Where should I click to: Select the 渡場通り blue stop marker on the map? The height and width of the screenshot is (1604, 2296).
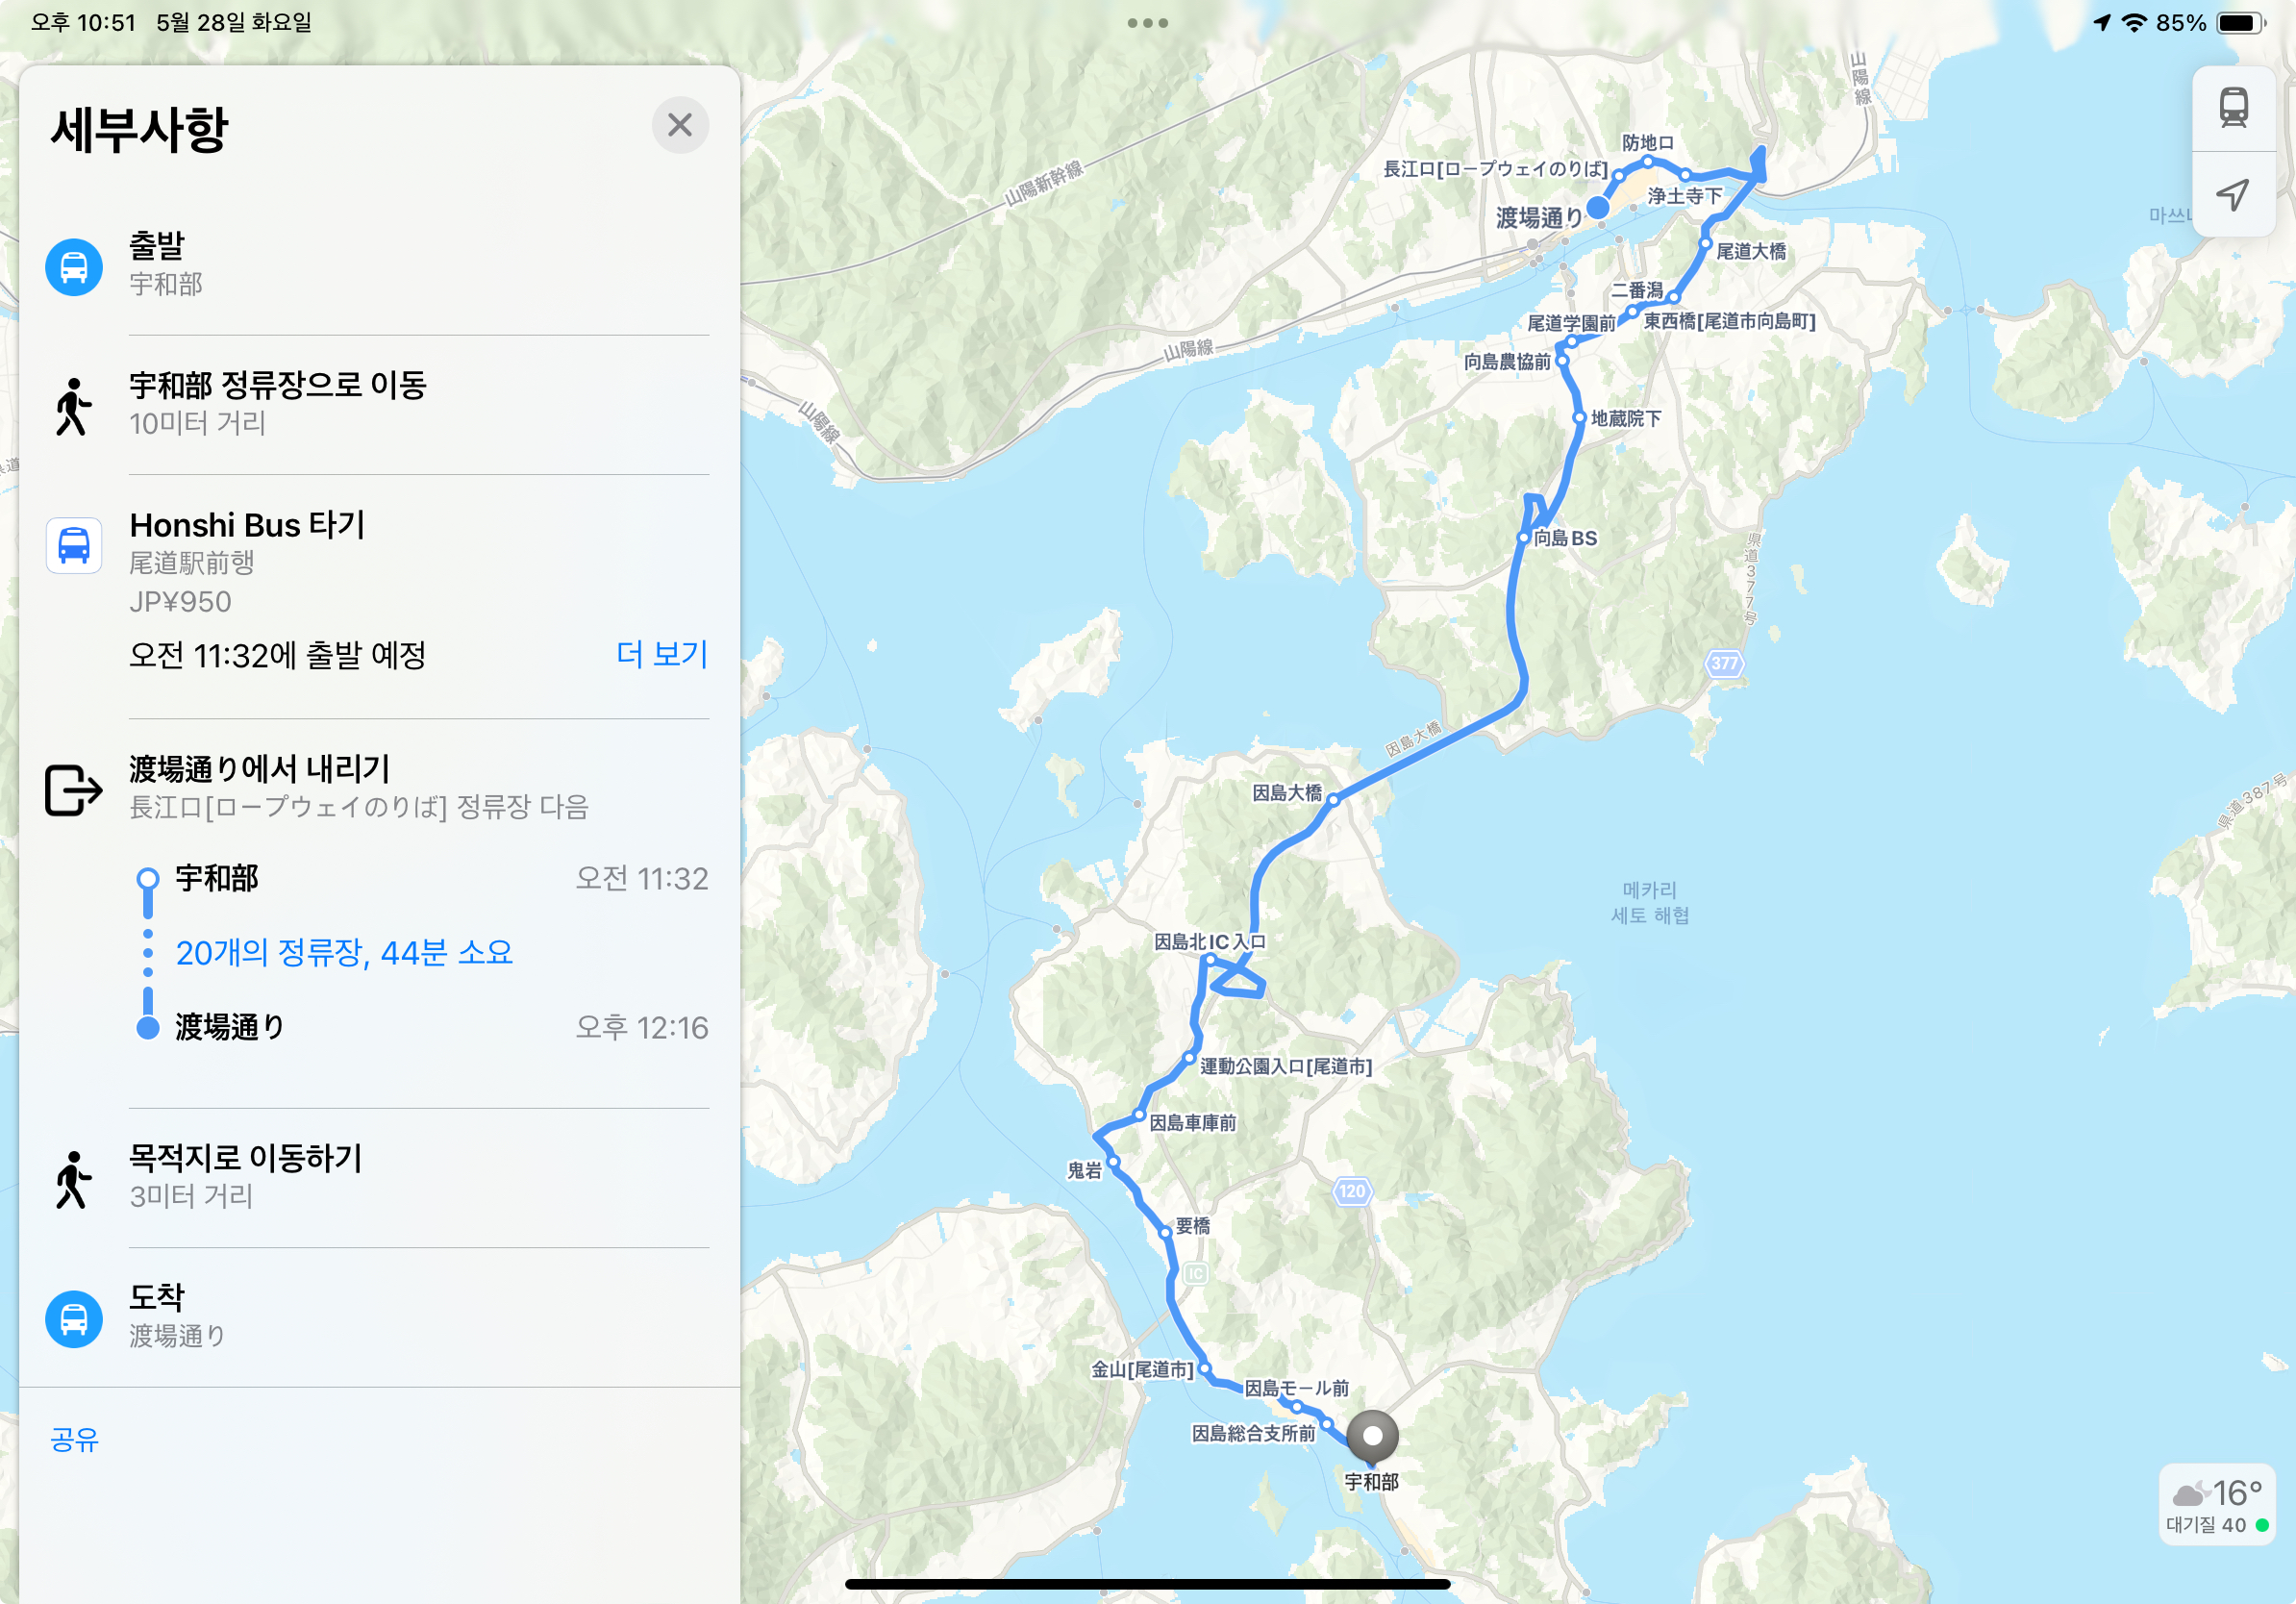(x=1598, y=207)
